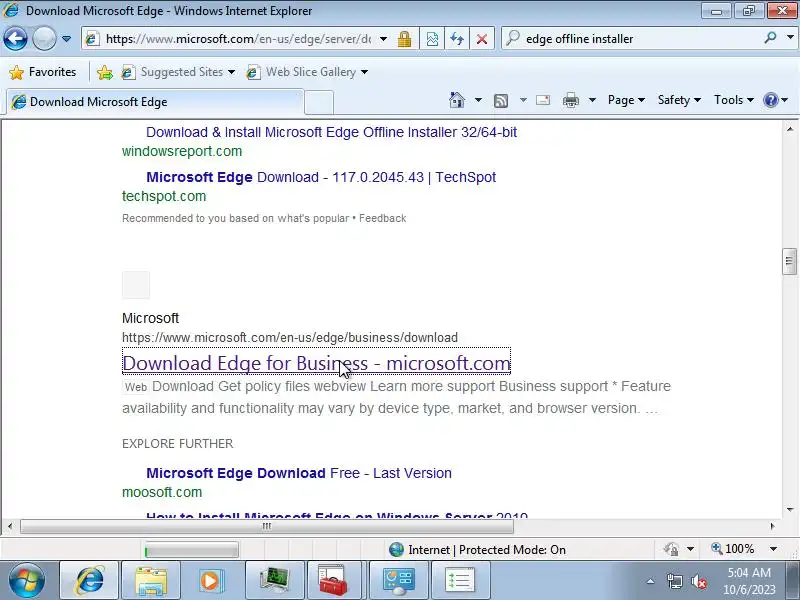Click the techspot.com text

(164, 196)
